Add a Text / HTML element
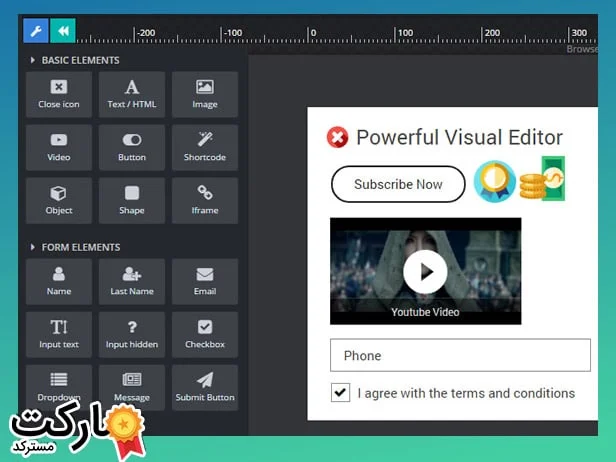This screenshot has height=462, width=616. (x=132, y=94)
